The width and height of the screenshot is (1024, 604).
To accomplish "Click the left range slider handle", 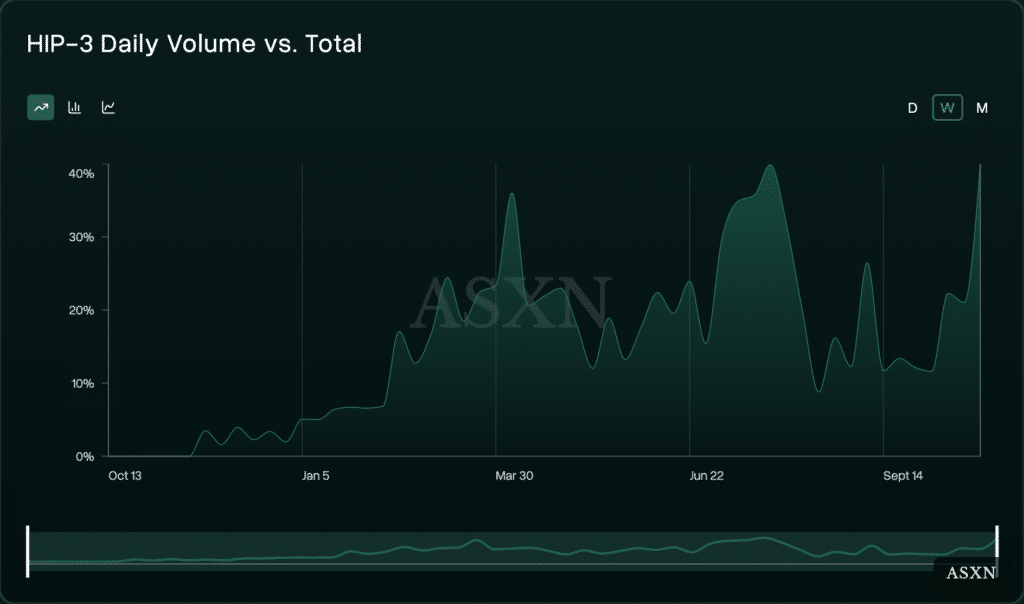I will point(27,552).
